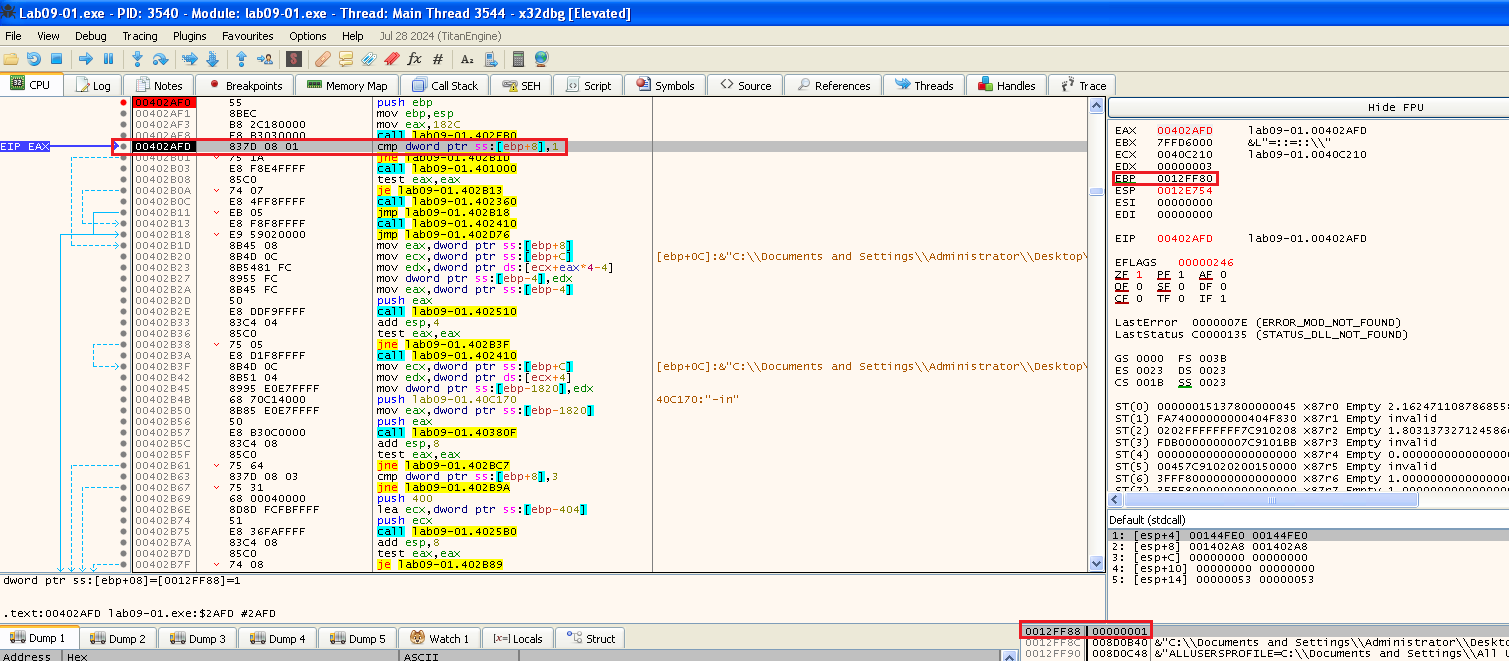Select the EBP register value 0012FF80
Screen dimensions: 1509x661
1185,178
